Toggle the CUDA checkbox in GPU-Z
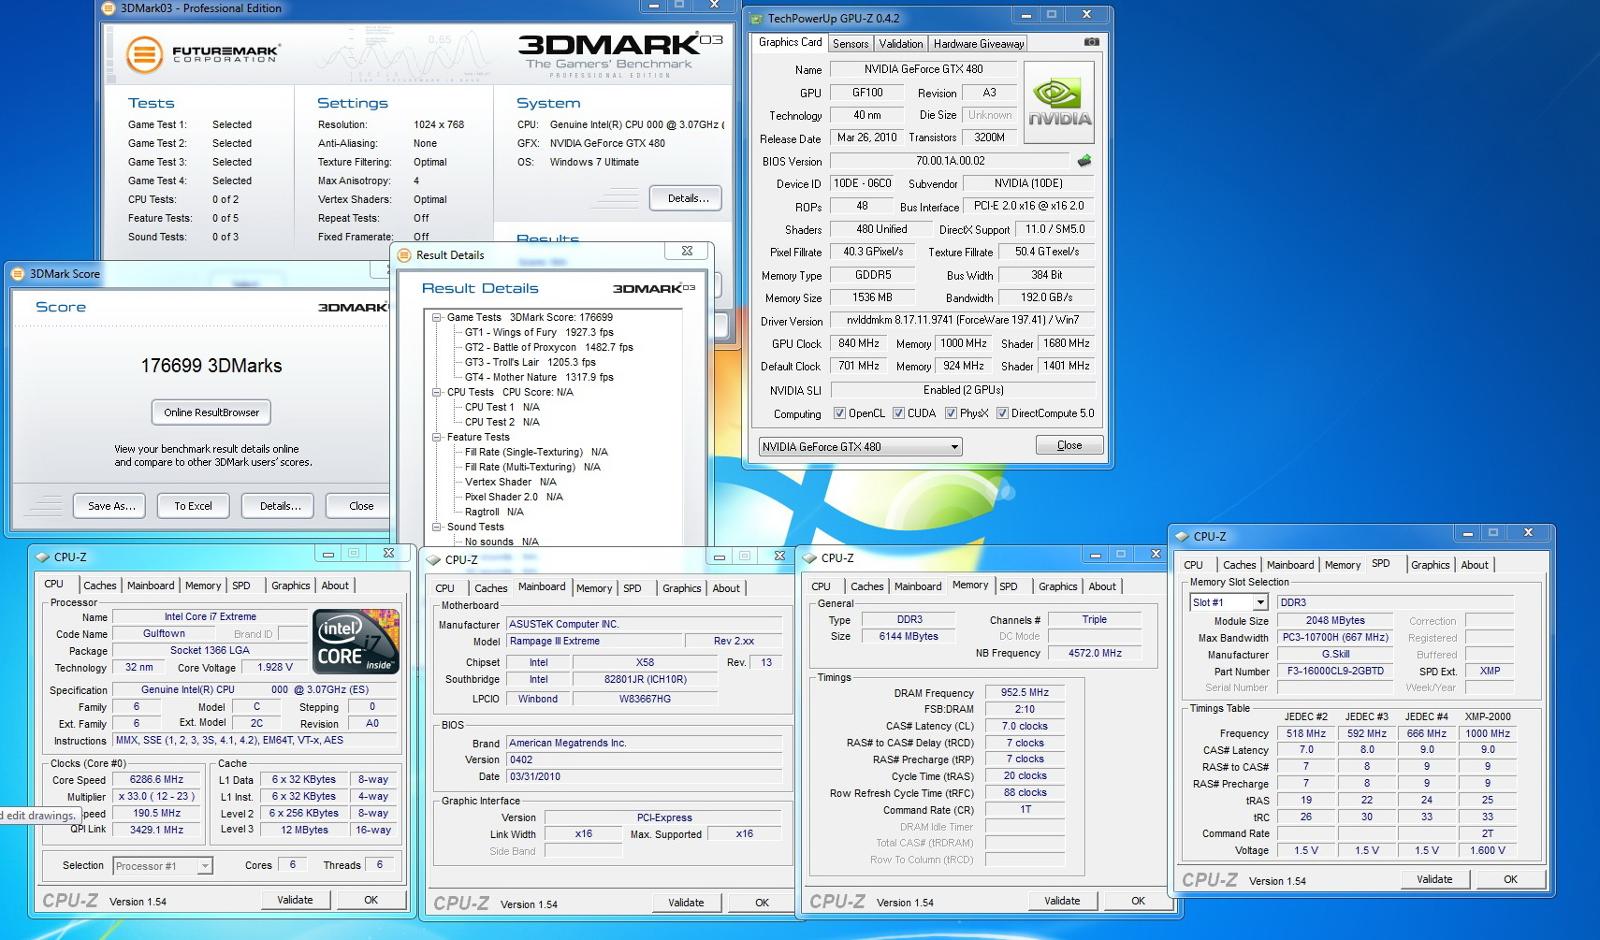 [x=898, y=413]
